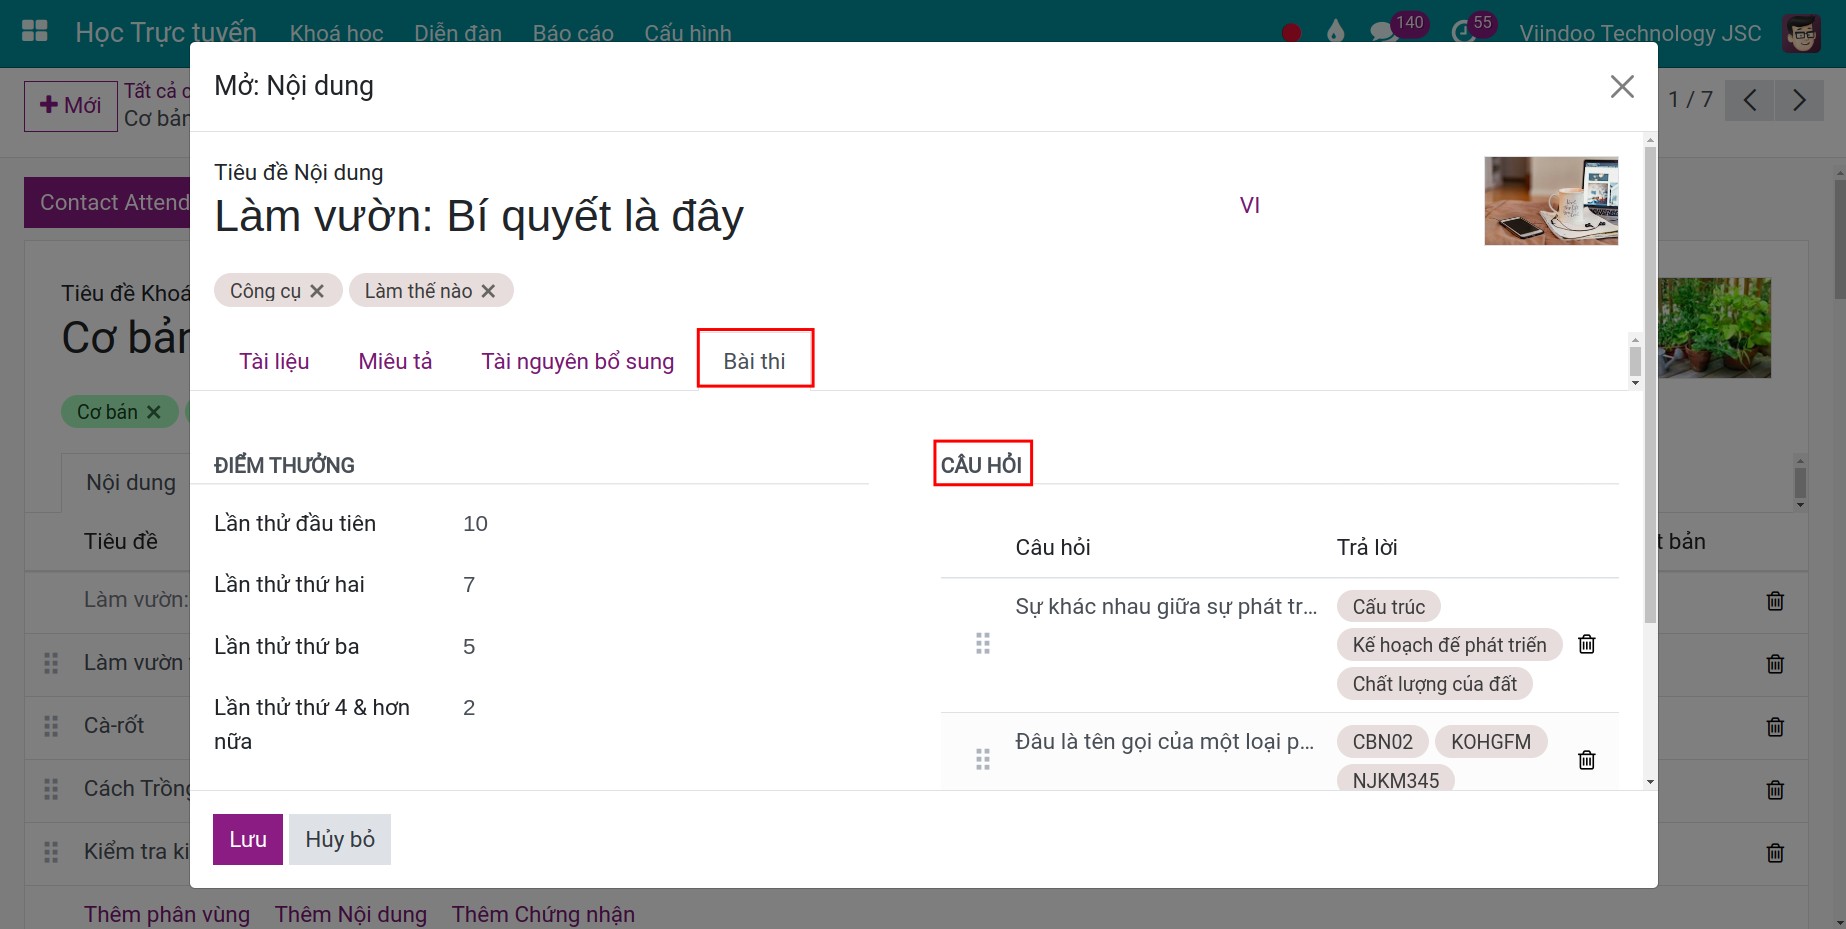This screenshot has height=929, width=1846.
Task: Grab drag handle of first question row
Action: (983, 644)
